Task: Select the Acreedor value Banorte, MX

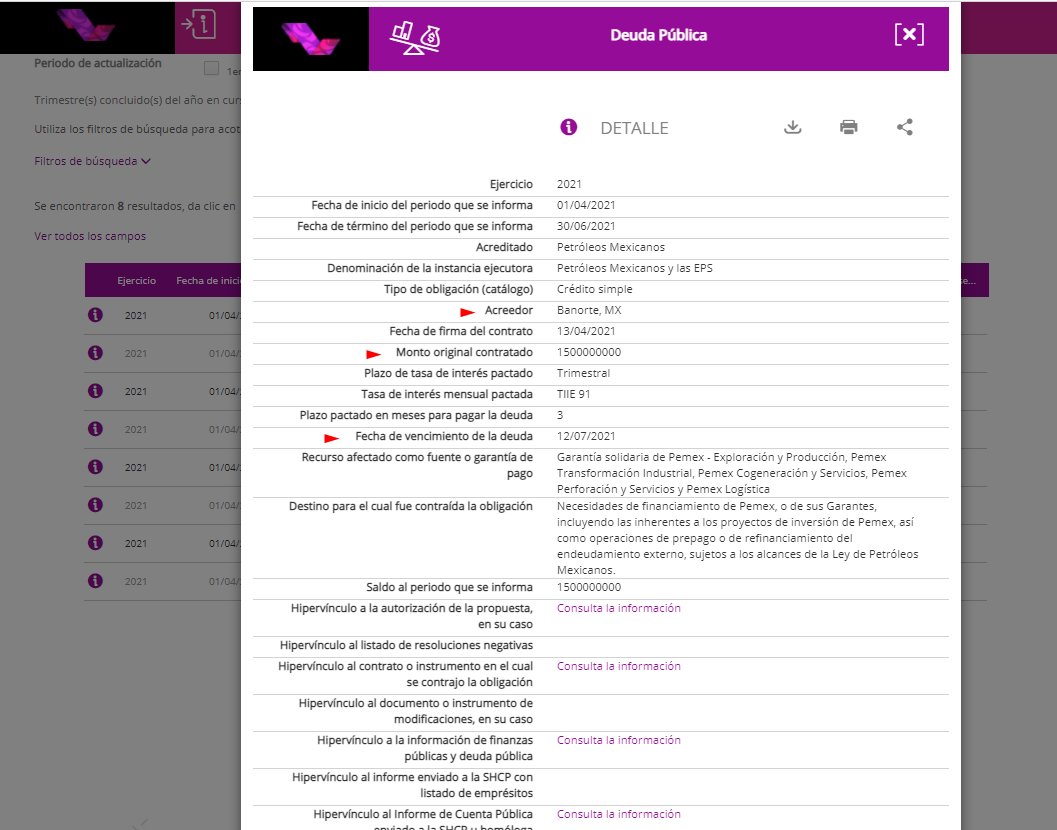Action: pyautogui.click(x=588, y=310)
